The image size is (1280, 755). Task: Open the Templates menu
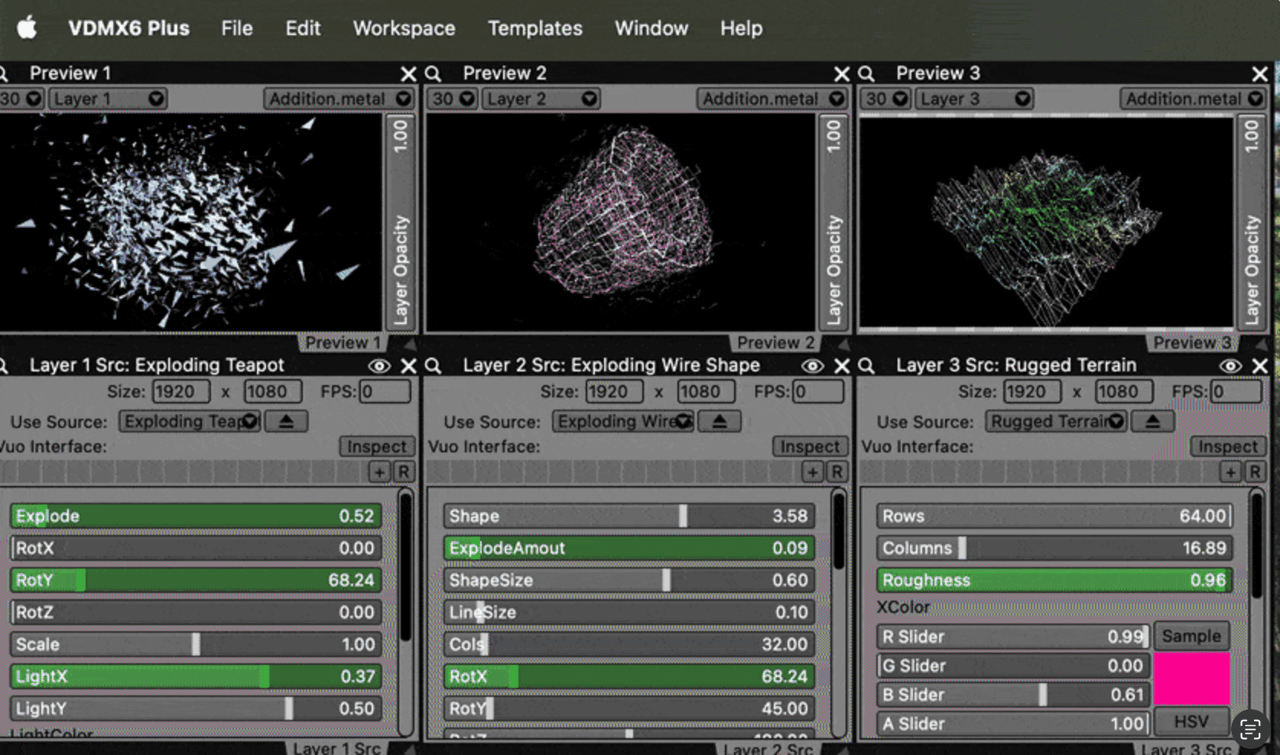[x=535, y=28]
